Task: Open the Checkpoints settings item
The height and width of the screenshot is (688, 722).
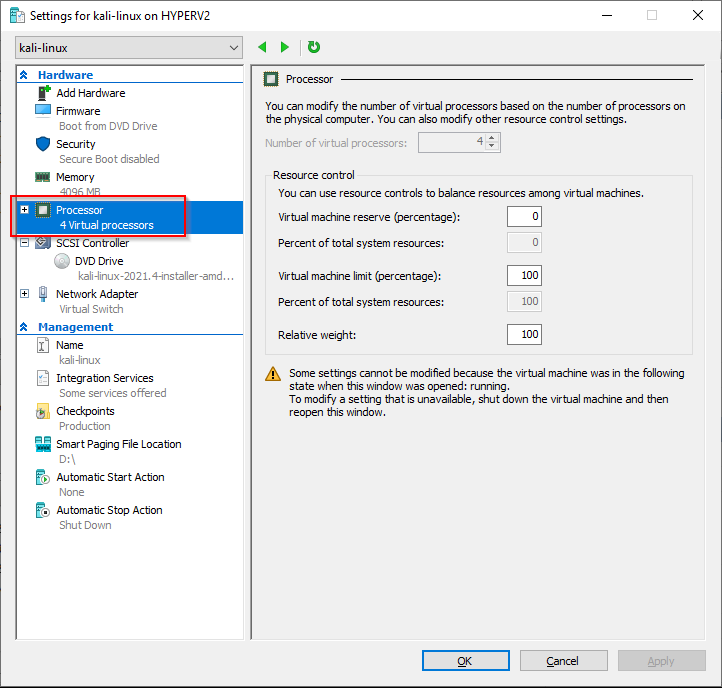Action: [43, 411]
